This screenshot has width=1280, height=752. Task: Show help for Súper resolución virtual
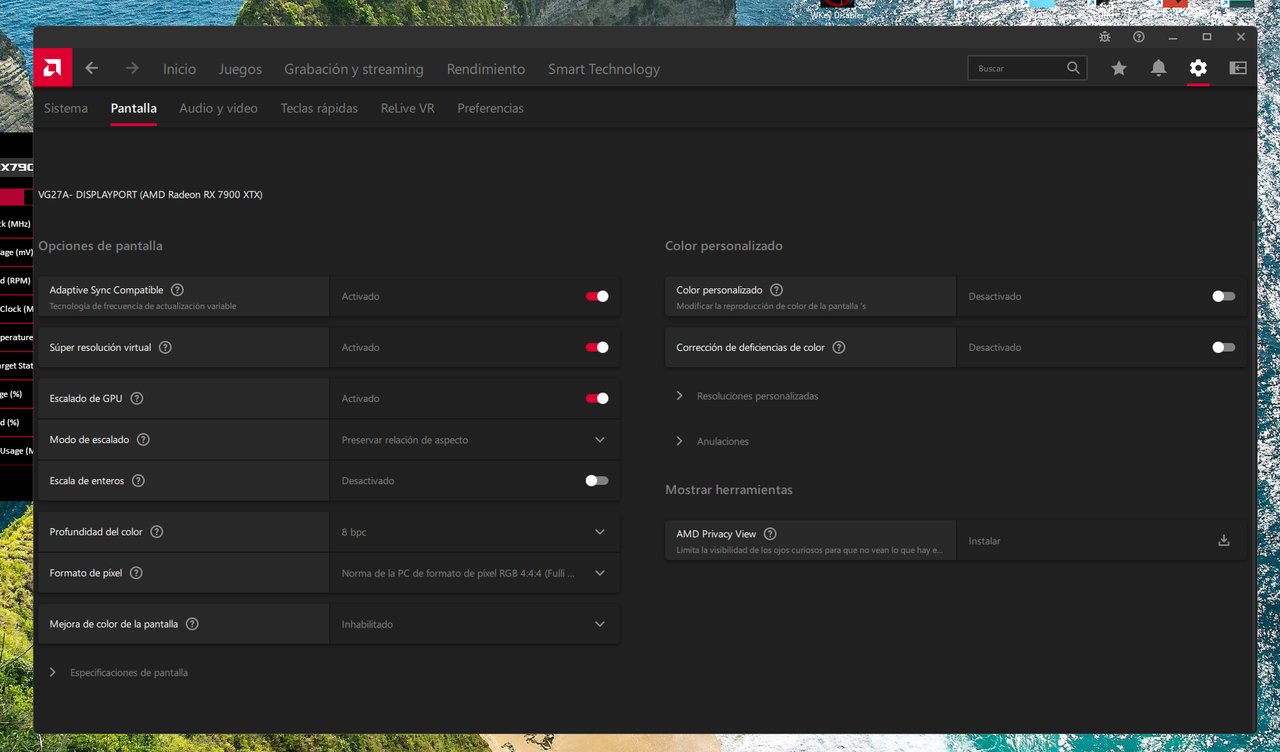[165, 347]
